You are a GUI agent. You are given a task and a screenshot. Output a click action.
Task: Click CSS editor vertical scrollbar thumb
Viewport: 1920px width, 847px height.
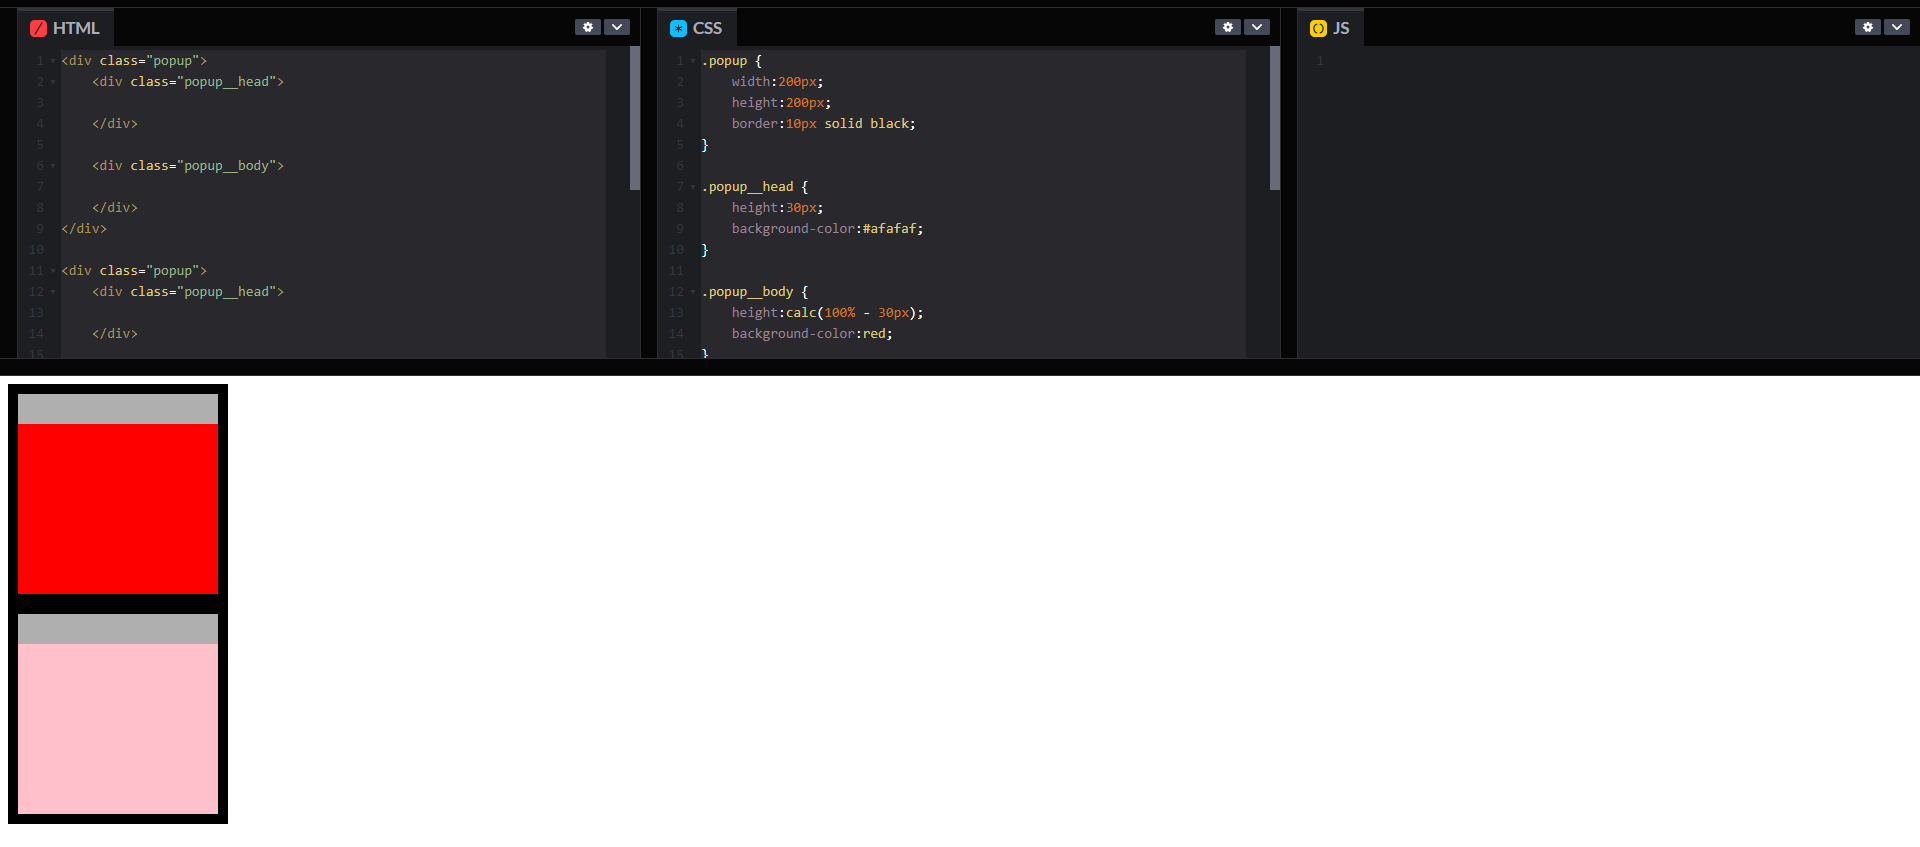1275,118
